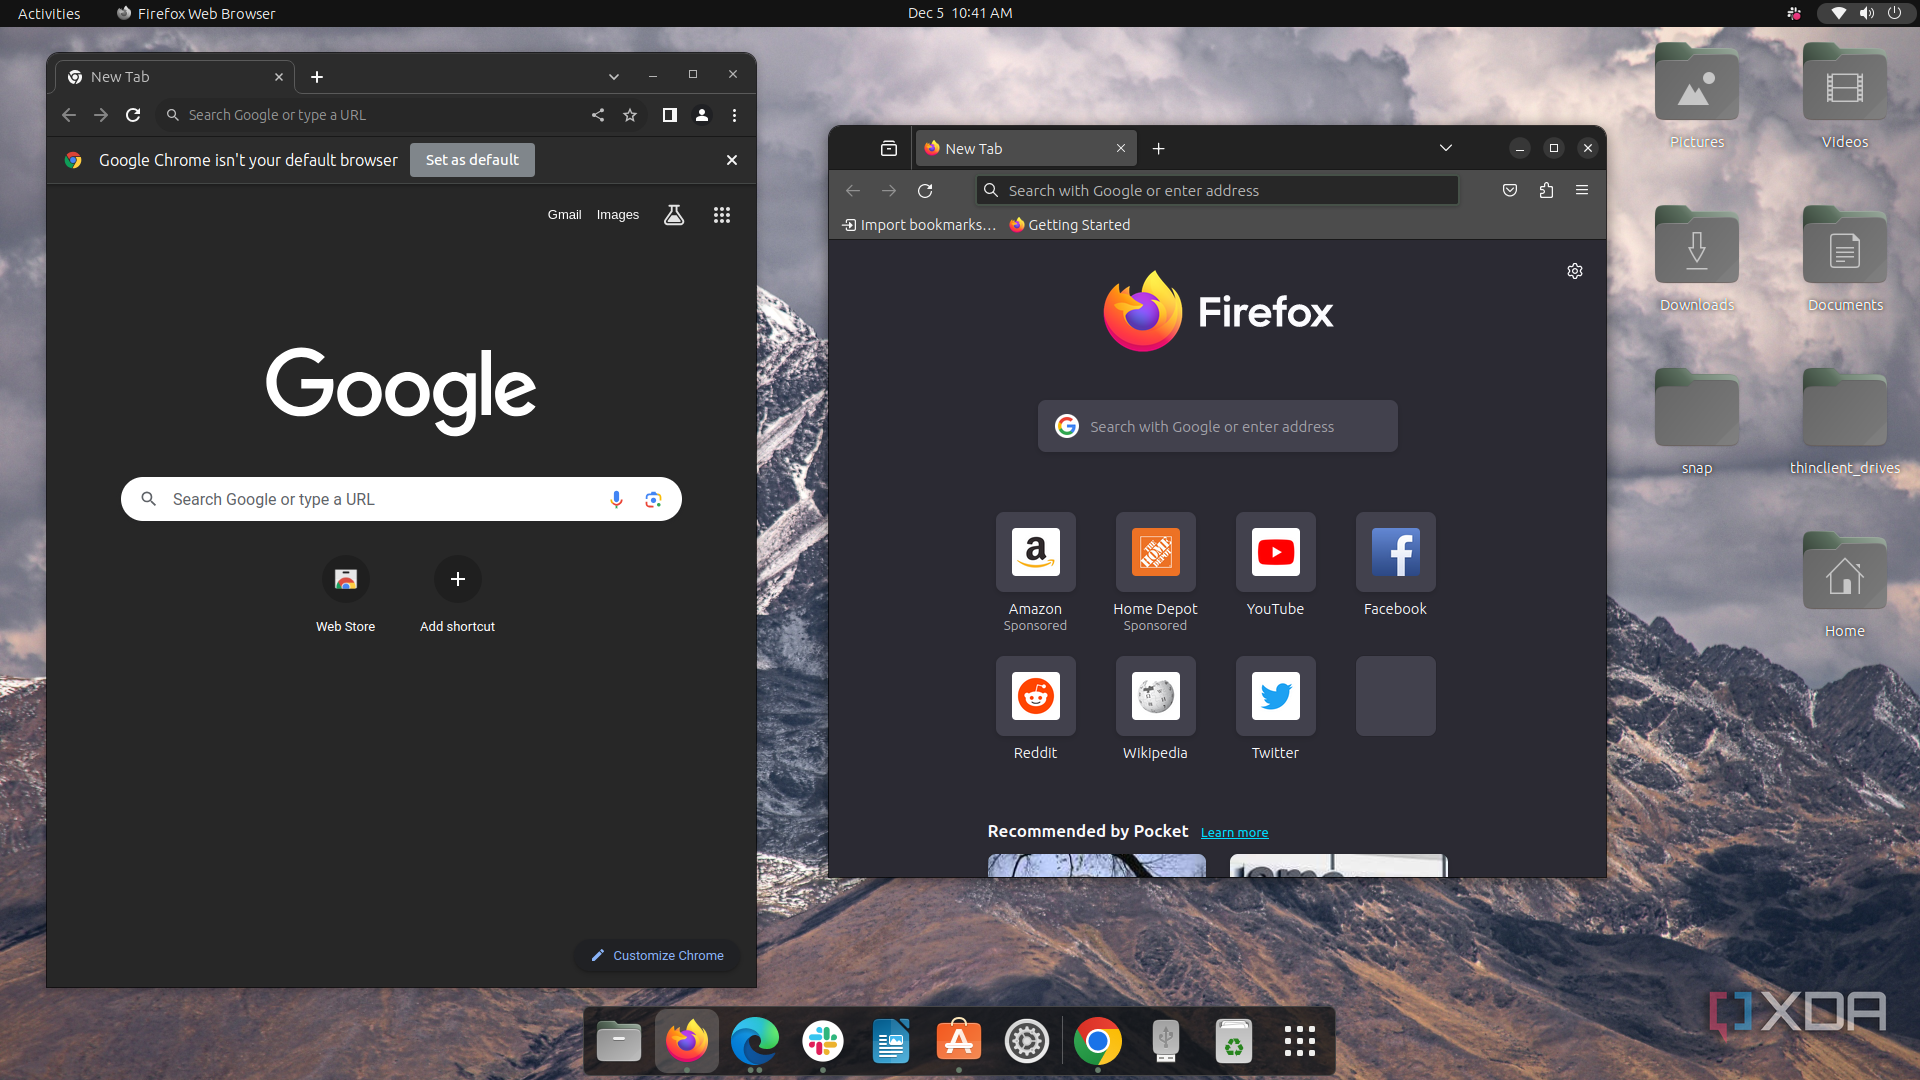Open Firefox new tab personalize gear
Screen dimensions: 1920x1080
coord(1575,271)
